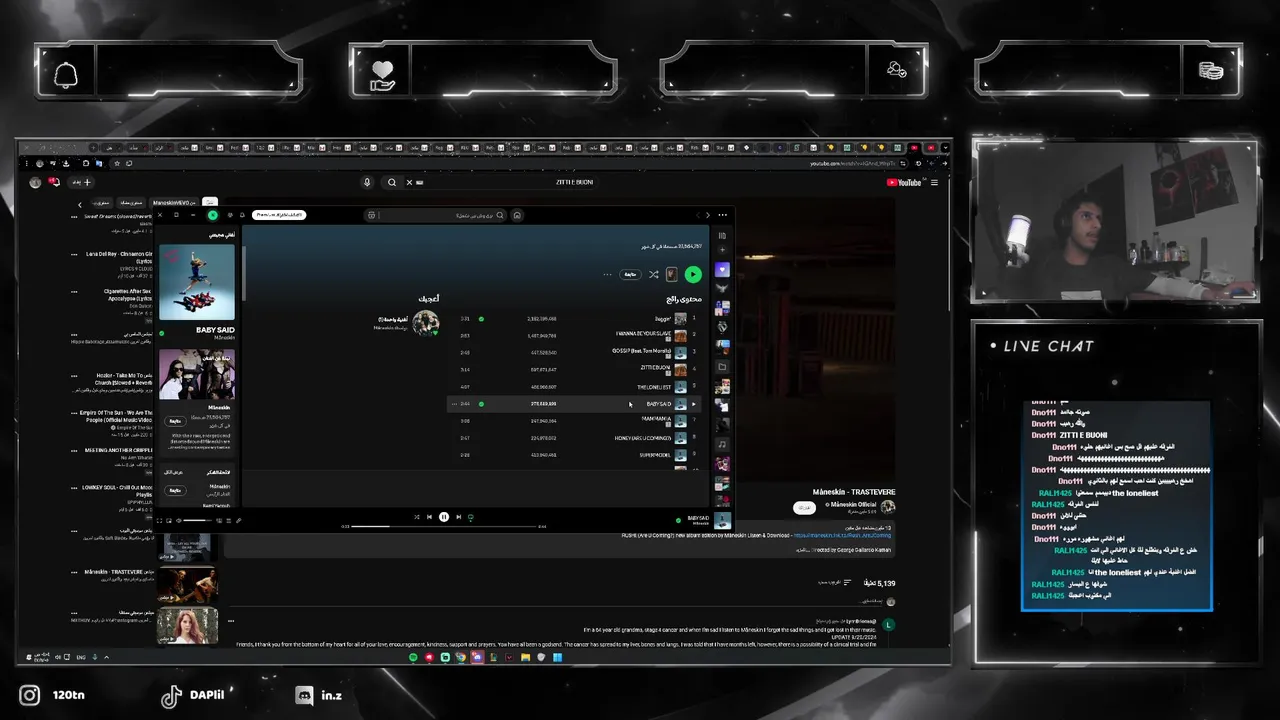This screenshot has width=1280, height=720.
Task: Select ZITTI E BUONI track in Spotify list
Action: pyautogui.click(x=576, y=368)
